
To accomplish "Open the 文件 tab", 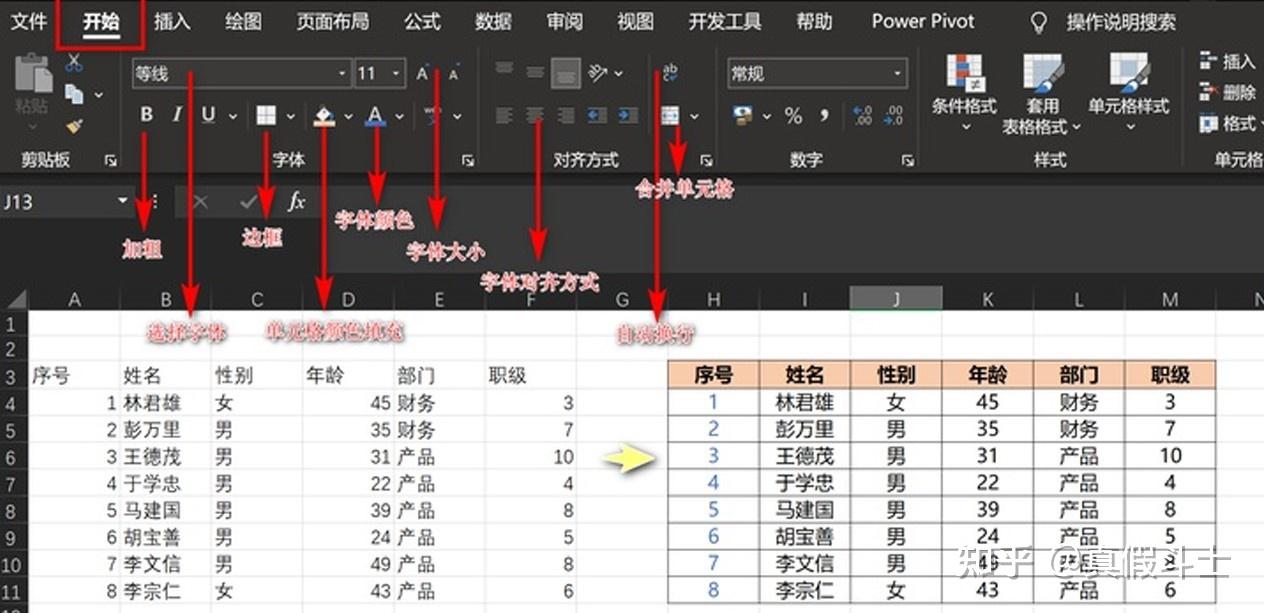I will [x=29, y=21].
